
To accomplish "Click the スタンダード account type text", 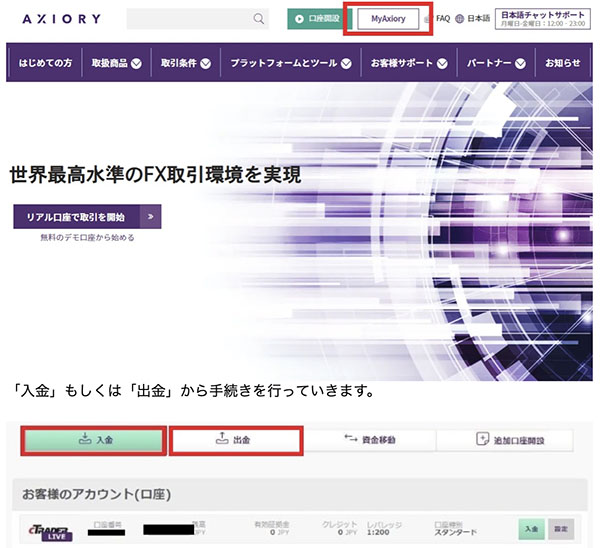I will click(x=455, y=532).
